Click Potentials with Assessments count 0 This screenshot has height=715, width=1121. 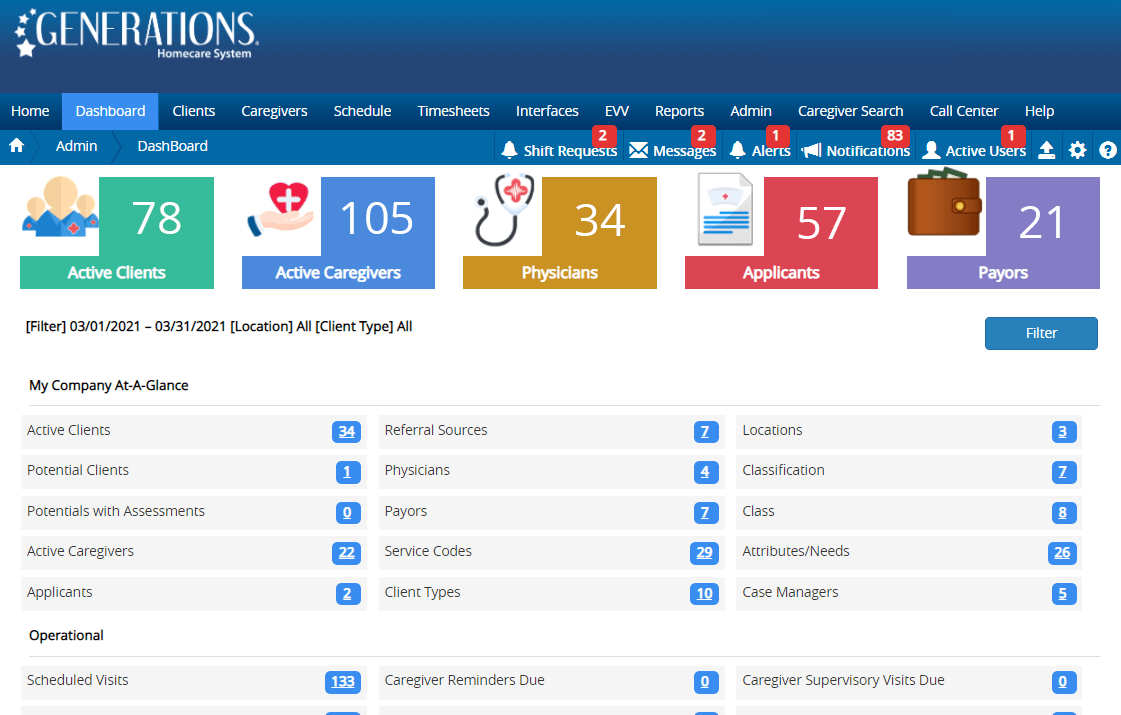(348, 513)
